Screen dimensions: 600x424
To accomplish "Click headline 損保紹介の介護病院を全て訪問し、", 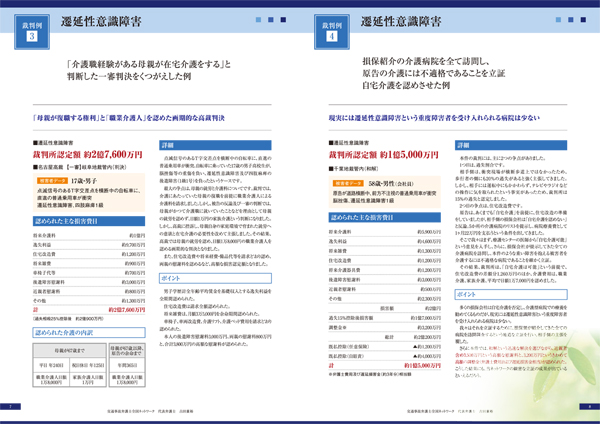I will tap(426, 61).
